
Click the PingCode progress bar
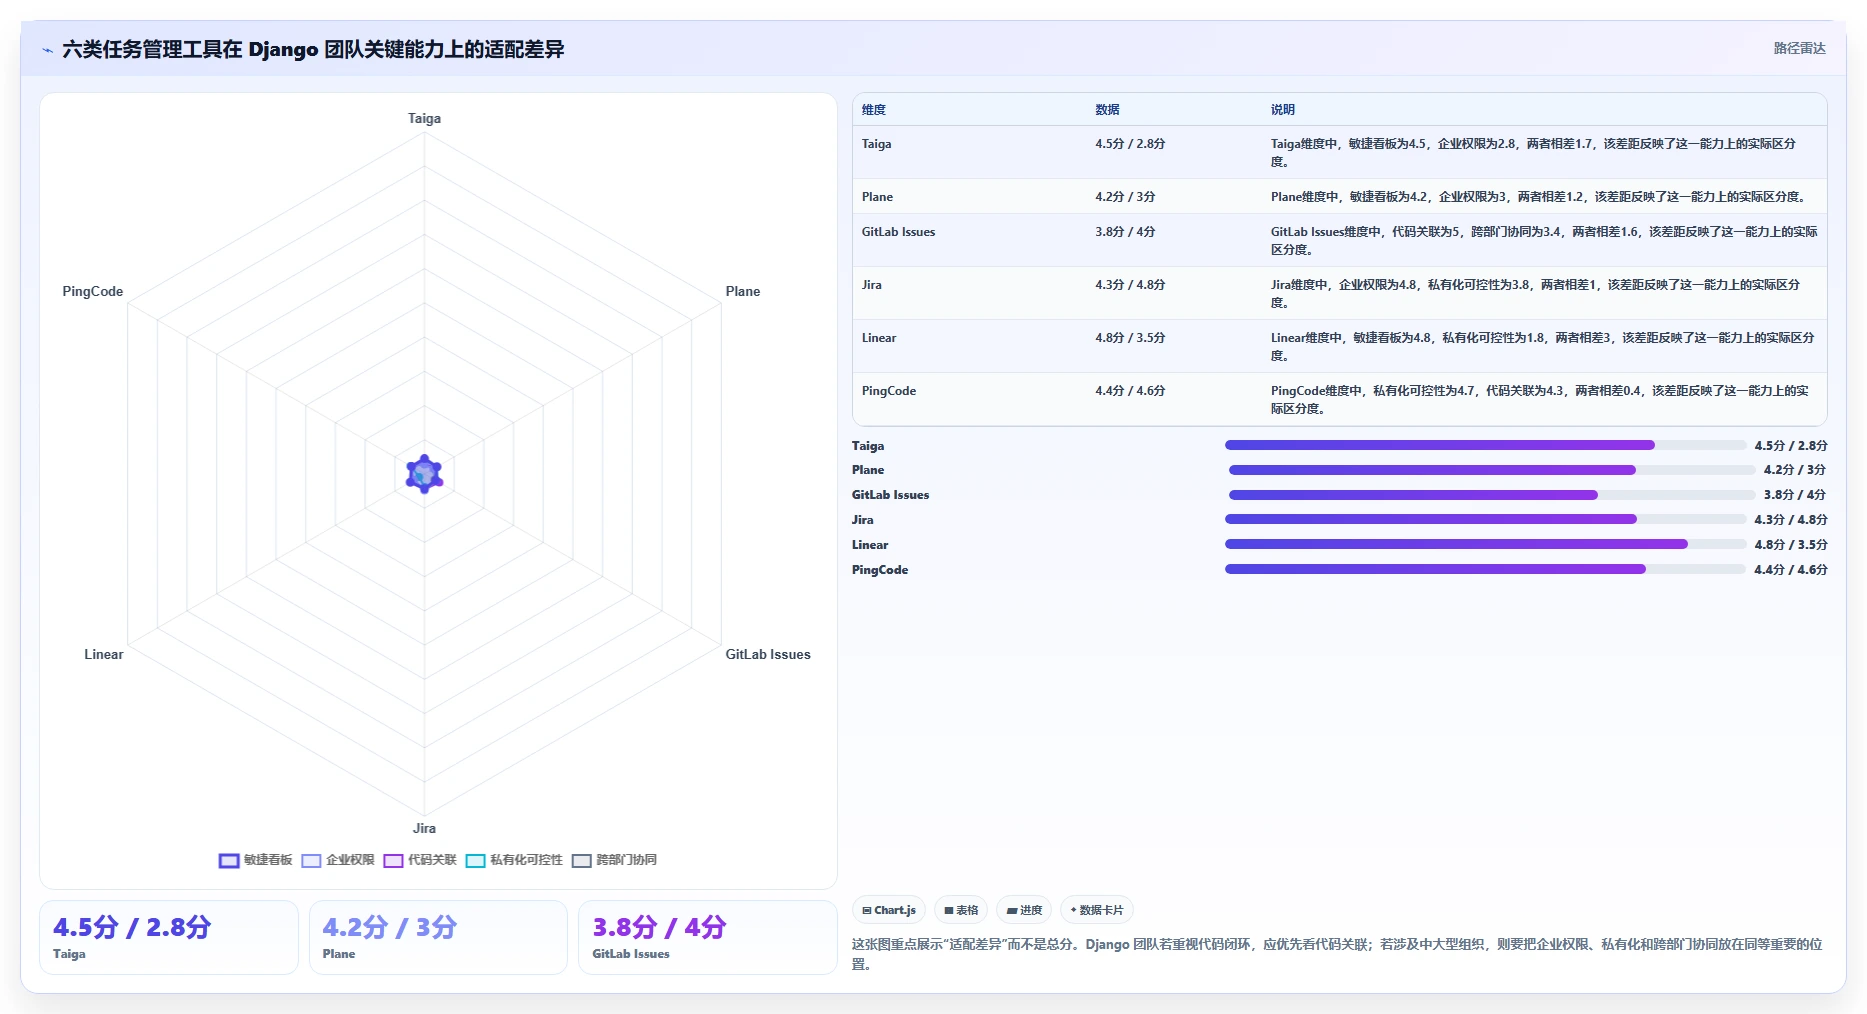[x=1485, y=569]
